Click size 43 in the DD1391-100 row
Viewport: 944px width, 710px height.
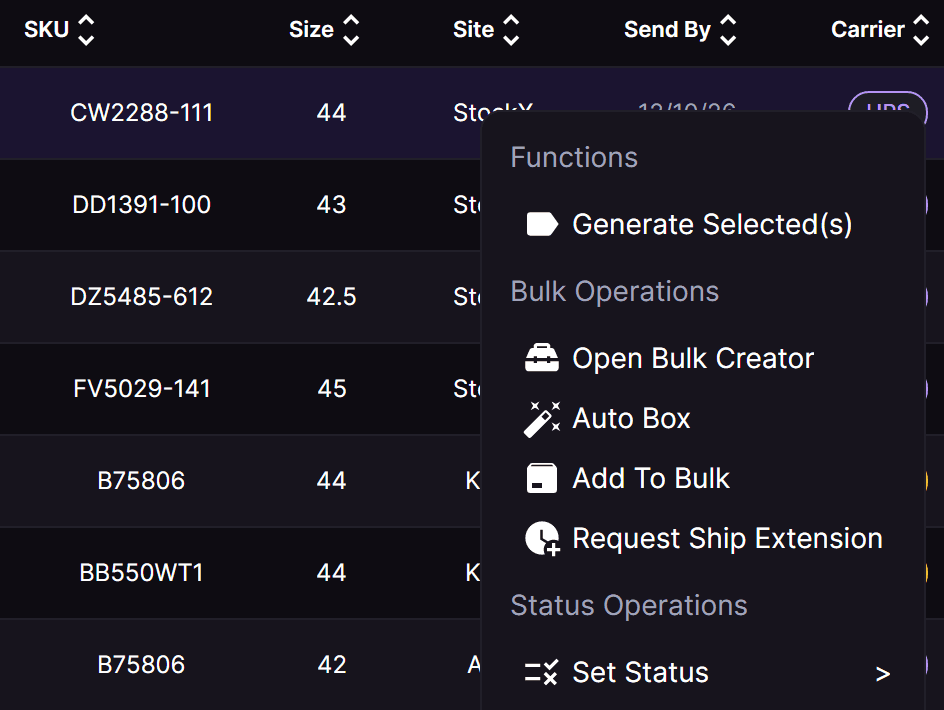331,205
